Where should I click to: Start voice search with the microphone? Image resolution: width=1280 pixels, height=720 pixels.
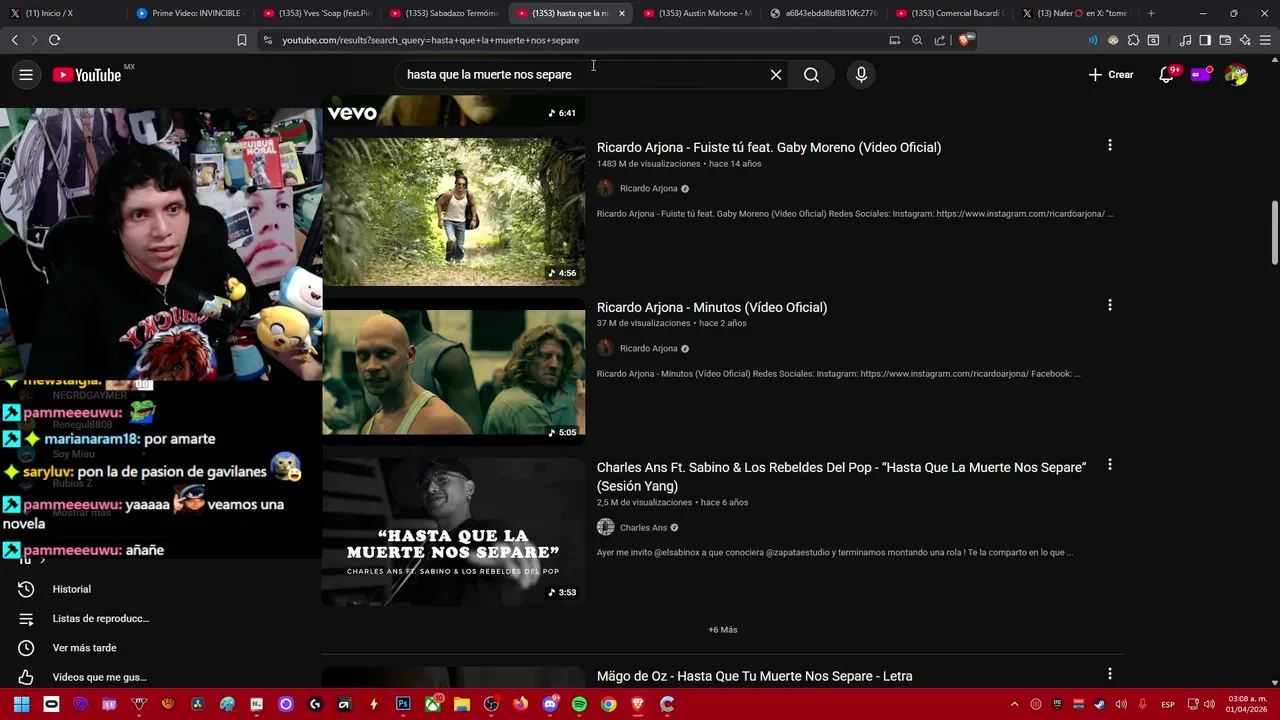(861, 75)
